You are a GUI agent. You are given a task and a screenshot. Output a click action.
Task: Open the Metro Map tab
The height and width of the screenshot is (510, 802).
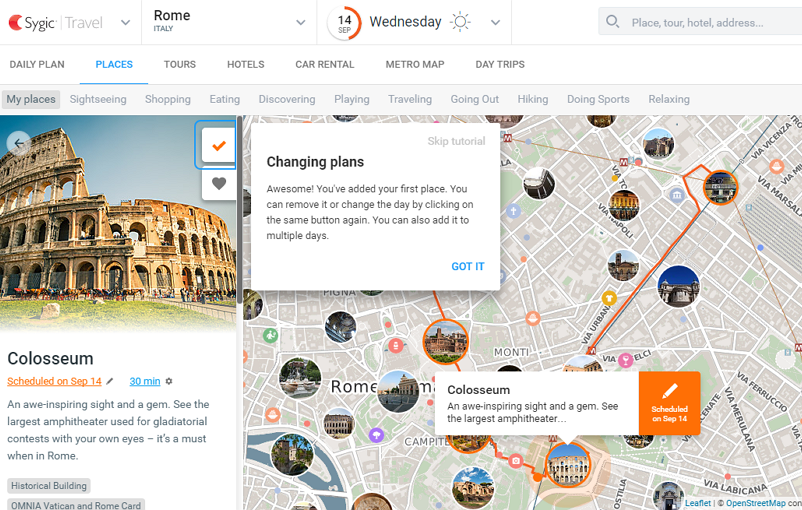[x=414, y=64]
